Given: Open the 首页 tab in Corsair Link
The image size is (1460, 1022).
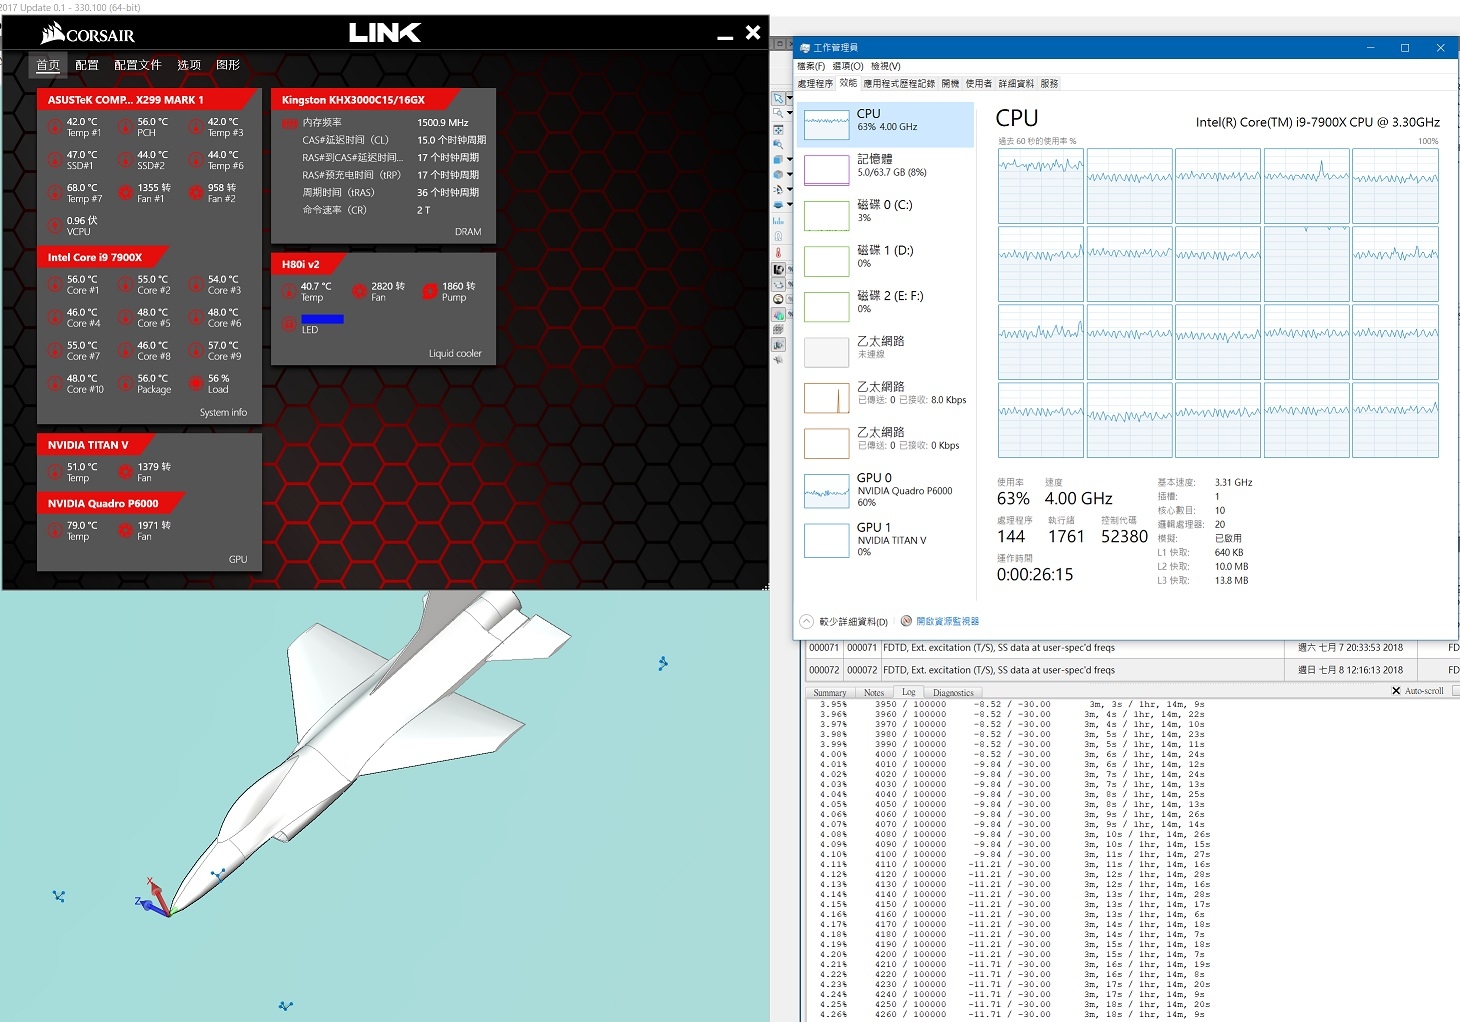Looking at the screenshot, I should click(x=48, y=65).
